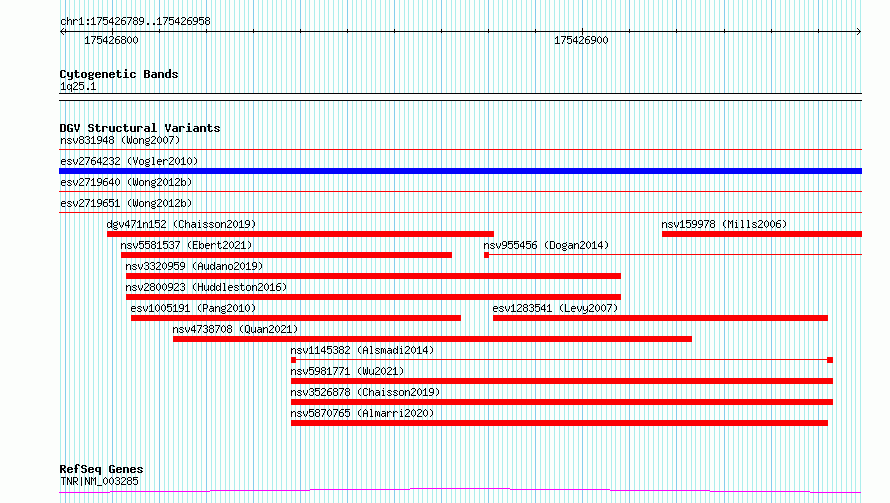The width and height of the screenshot is (890, 503).
Task: Open the DGV Structural Variants track heading
Action: click(x=140, y=128)
